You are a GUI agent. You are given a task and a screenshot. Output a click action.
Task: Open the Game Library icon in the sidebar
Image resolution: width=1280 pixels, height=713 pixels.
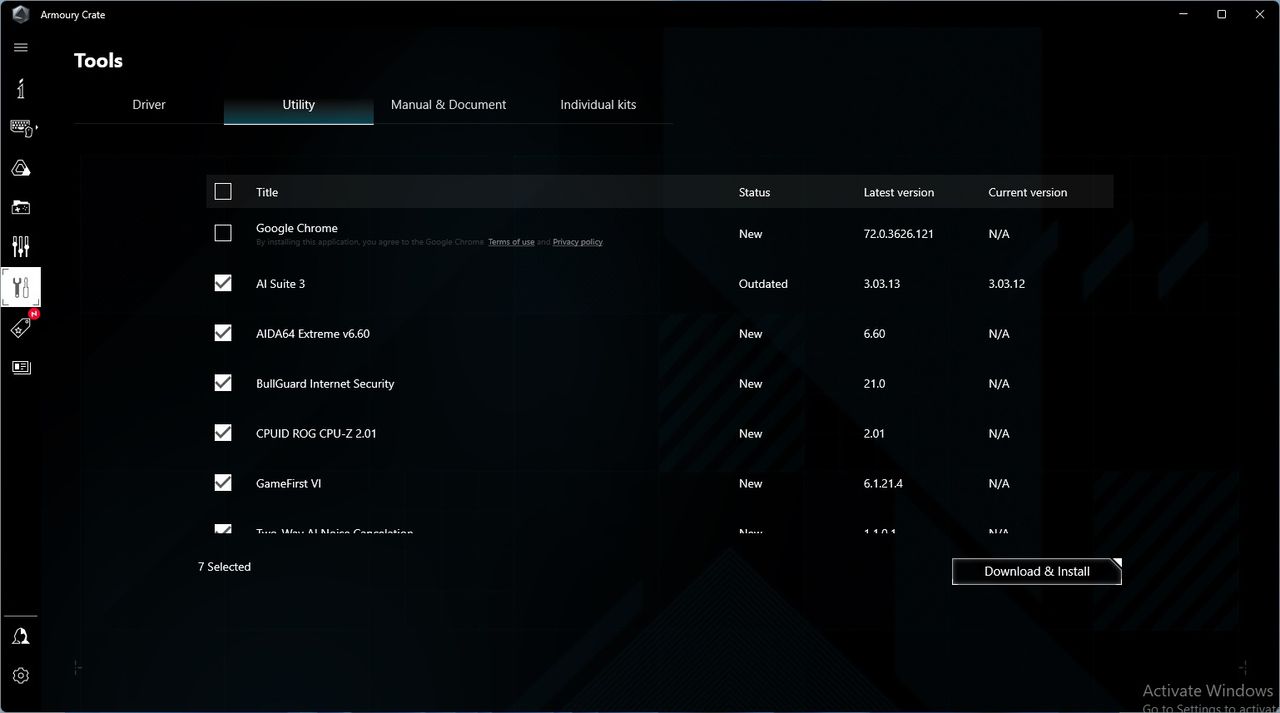(x=21, y=207)
